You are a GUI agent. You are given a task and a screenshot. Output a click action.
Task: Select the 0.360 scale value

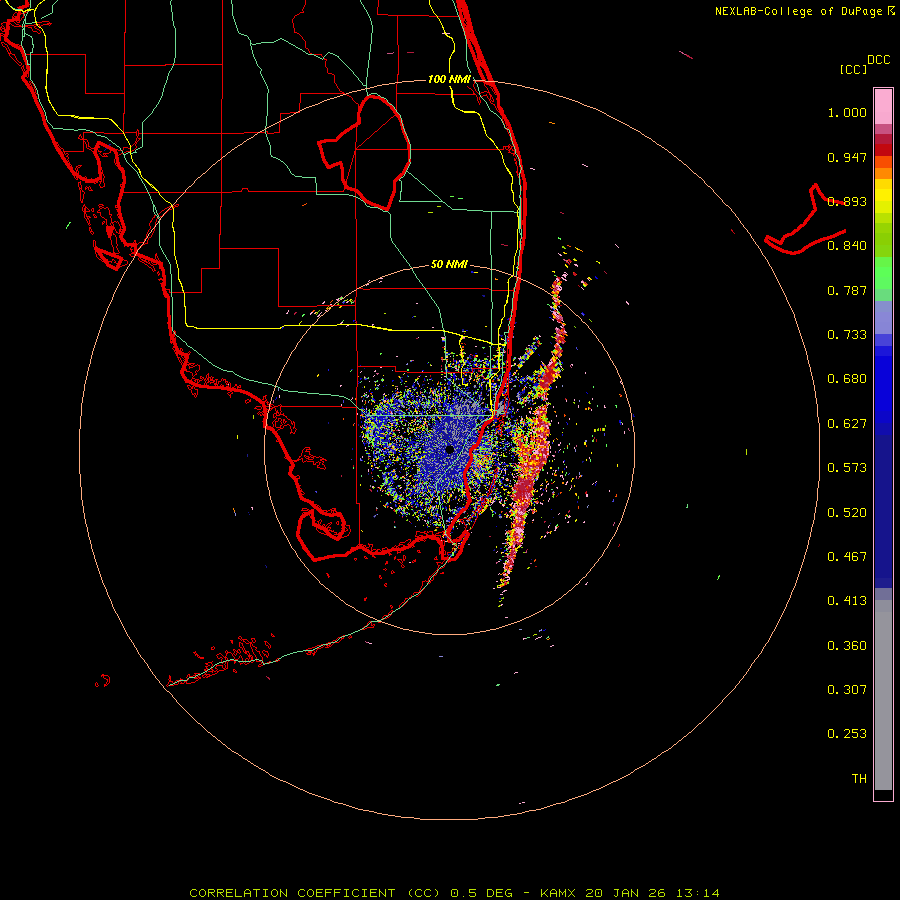coord(847,646)
